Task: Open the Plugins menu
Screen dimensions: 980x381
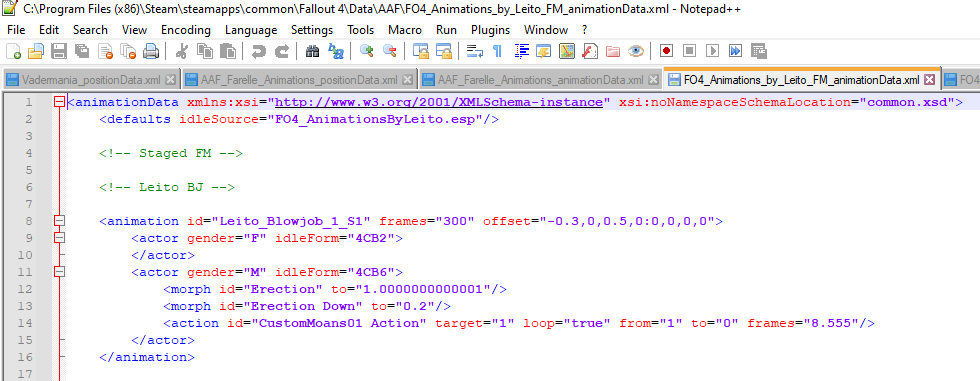Action: (x=491, y=30)
